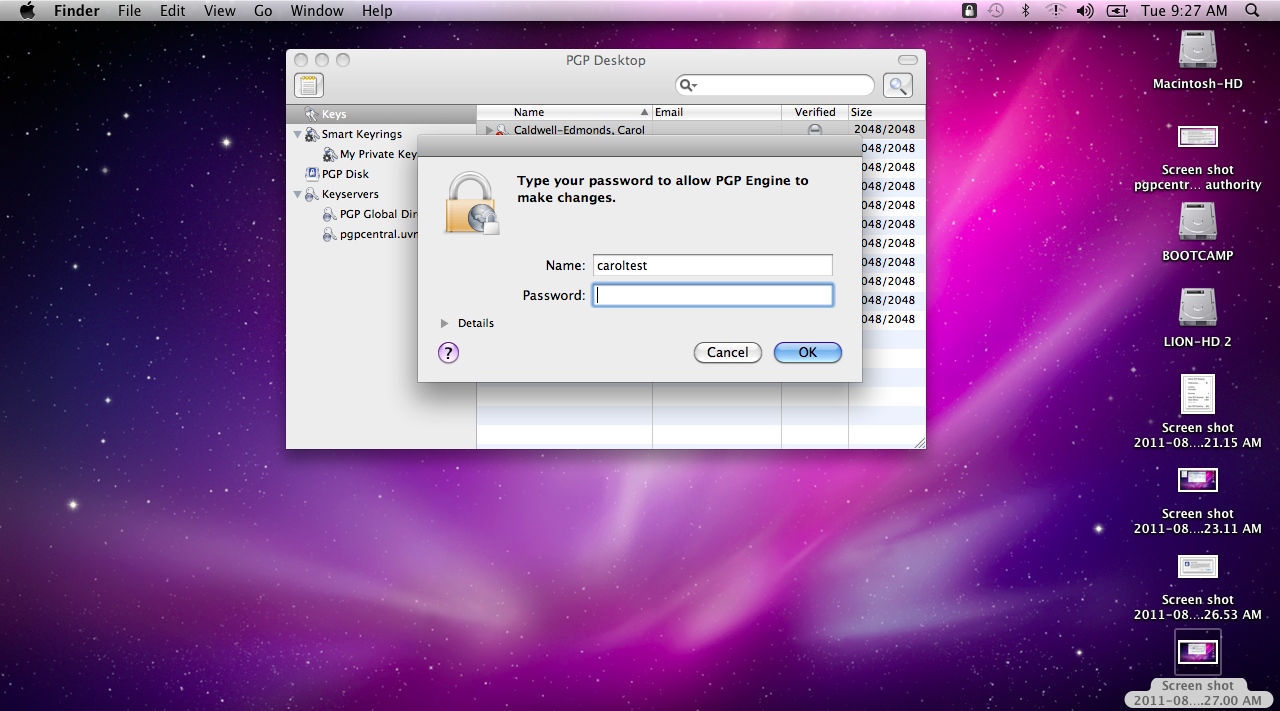Collapse the Keyservers group

[x=297, y=194]
